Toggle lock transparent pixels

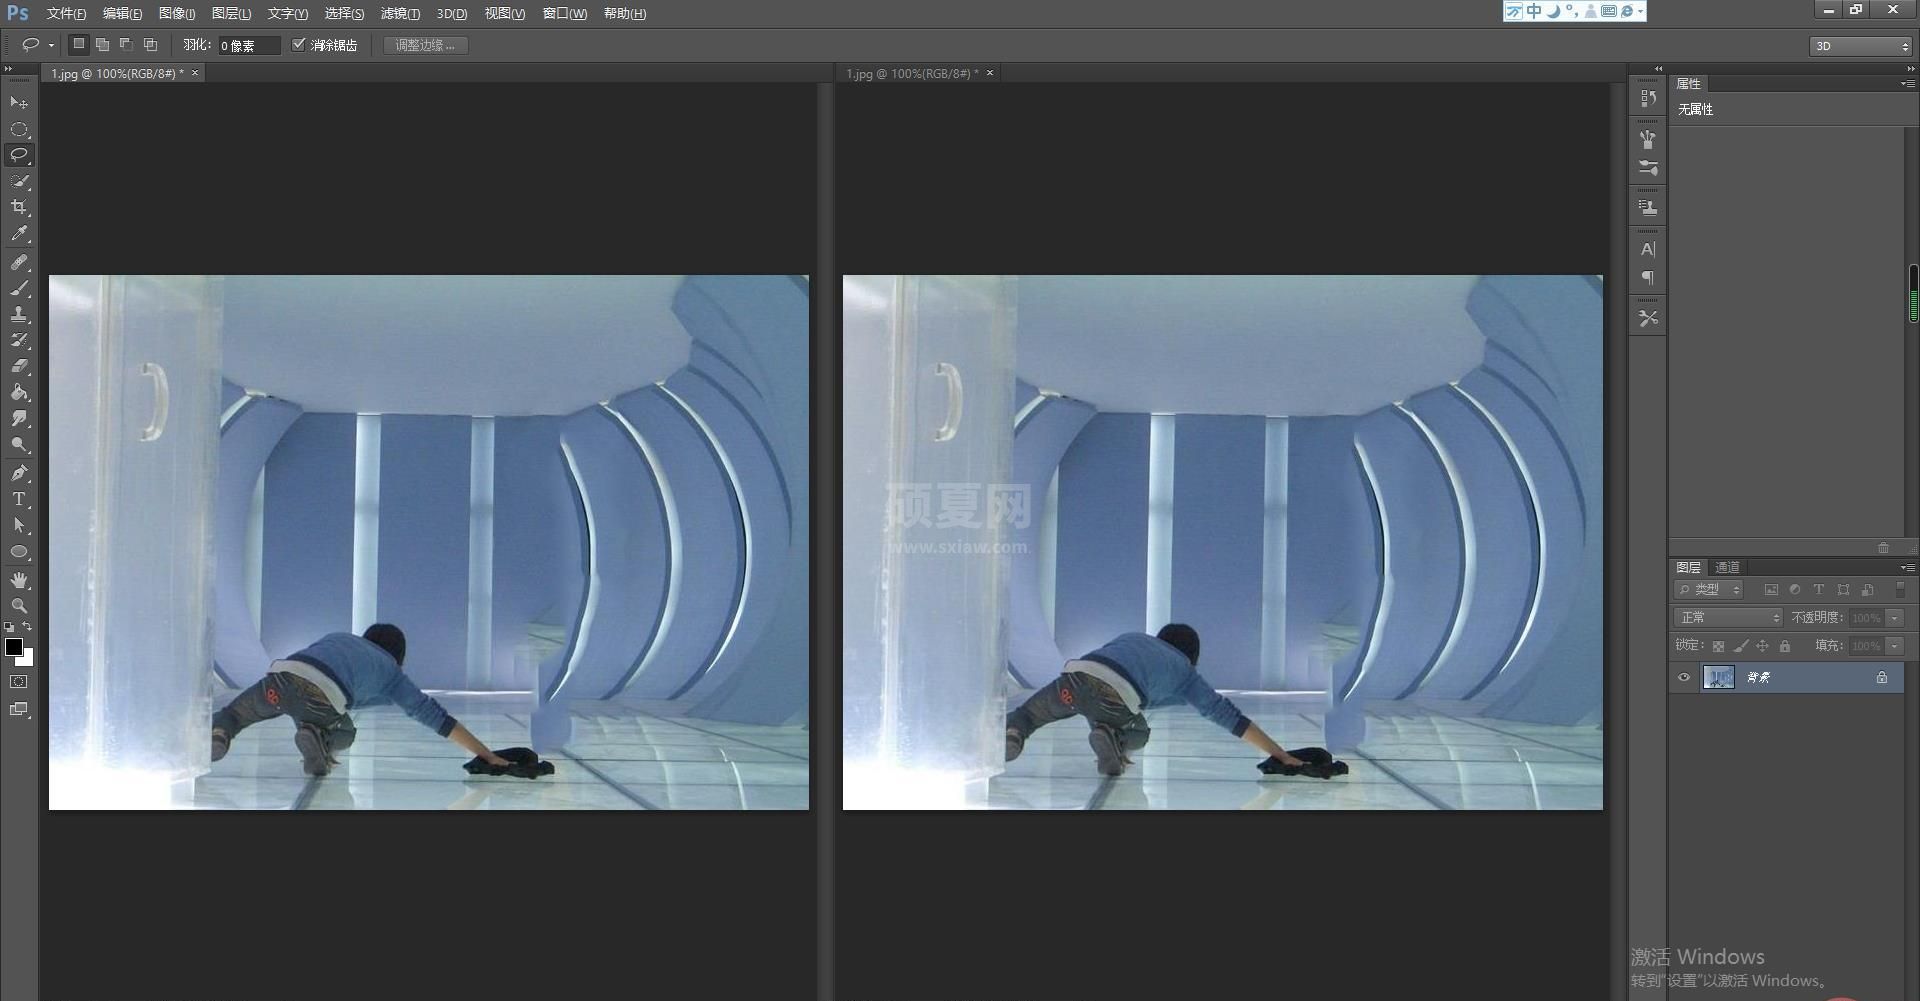click(x=1718, y=646)
